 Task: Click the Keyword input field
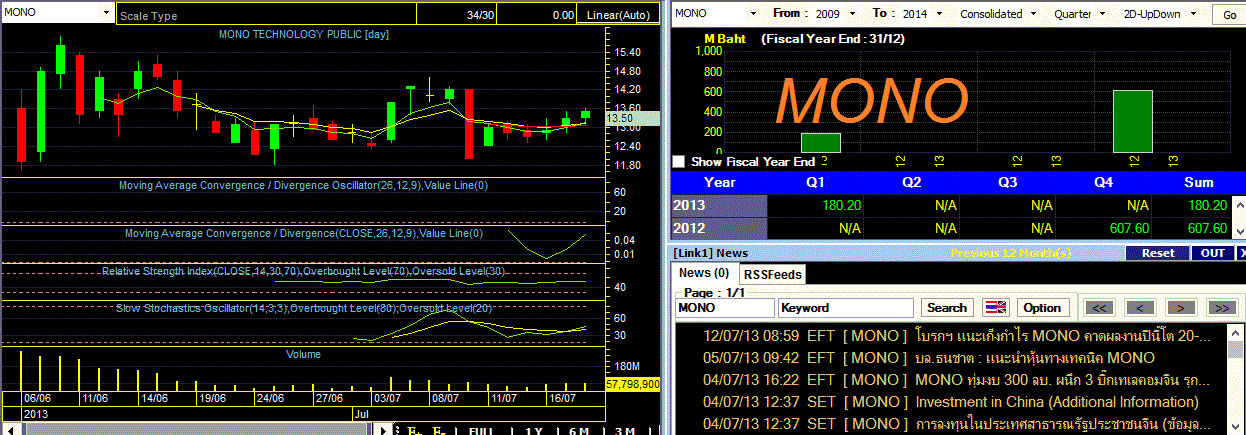[846, 308]
